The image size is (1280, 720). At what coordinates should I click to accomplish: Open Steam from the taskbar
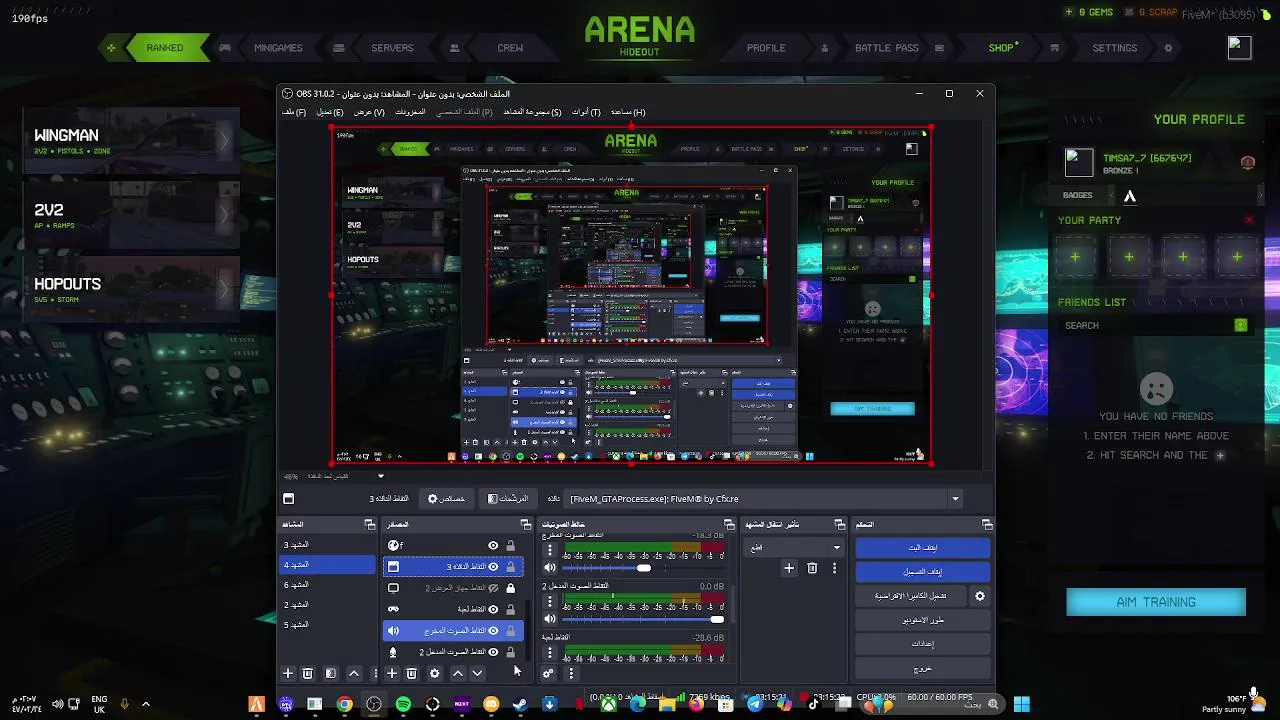click(x=520, y=704)
